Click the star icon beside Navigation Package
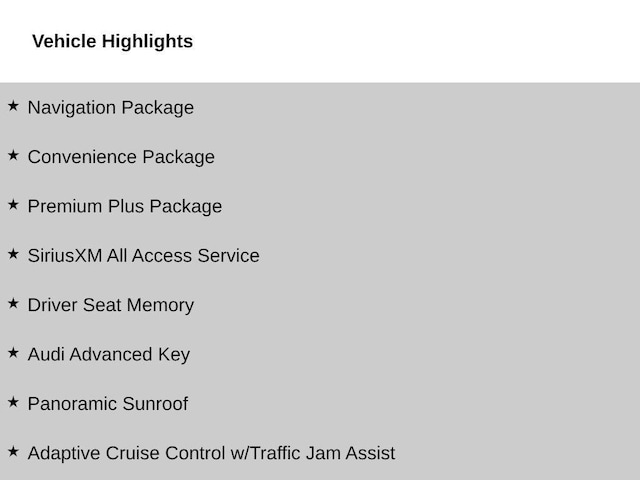The width and height of the screenshot is (640, 480). 13,106
